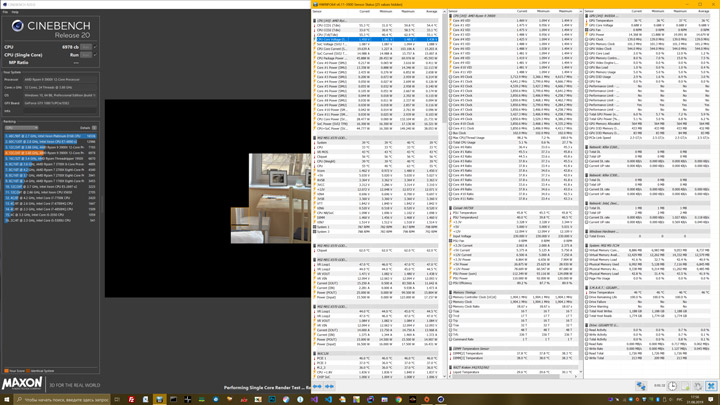Click HWiNFO expand-right double arrow button
The height and width of the screenshot is (405, 720).
tap(329, 386)
